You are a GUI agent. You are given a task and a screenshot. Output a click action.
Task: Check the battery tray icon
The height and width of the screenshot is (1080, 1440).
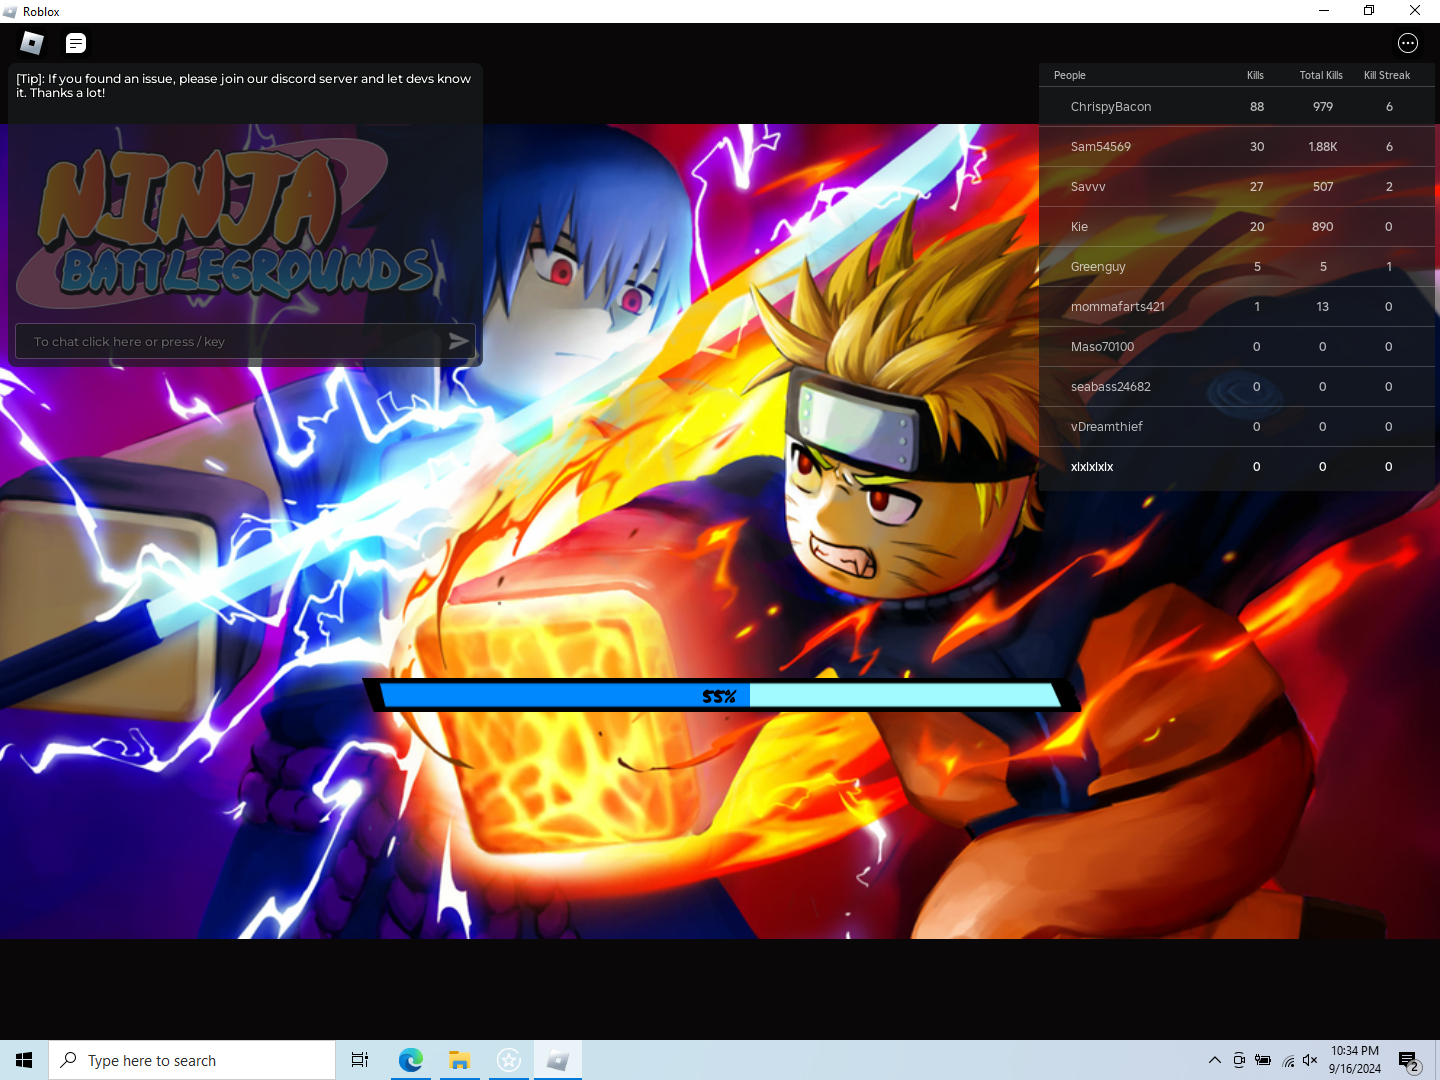1263,1060
